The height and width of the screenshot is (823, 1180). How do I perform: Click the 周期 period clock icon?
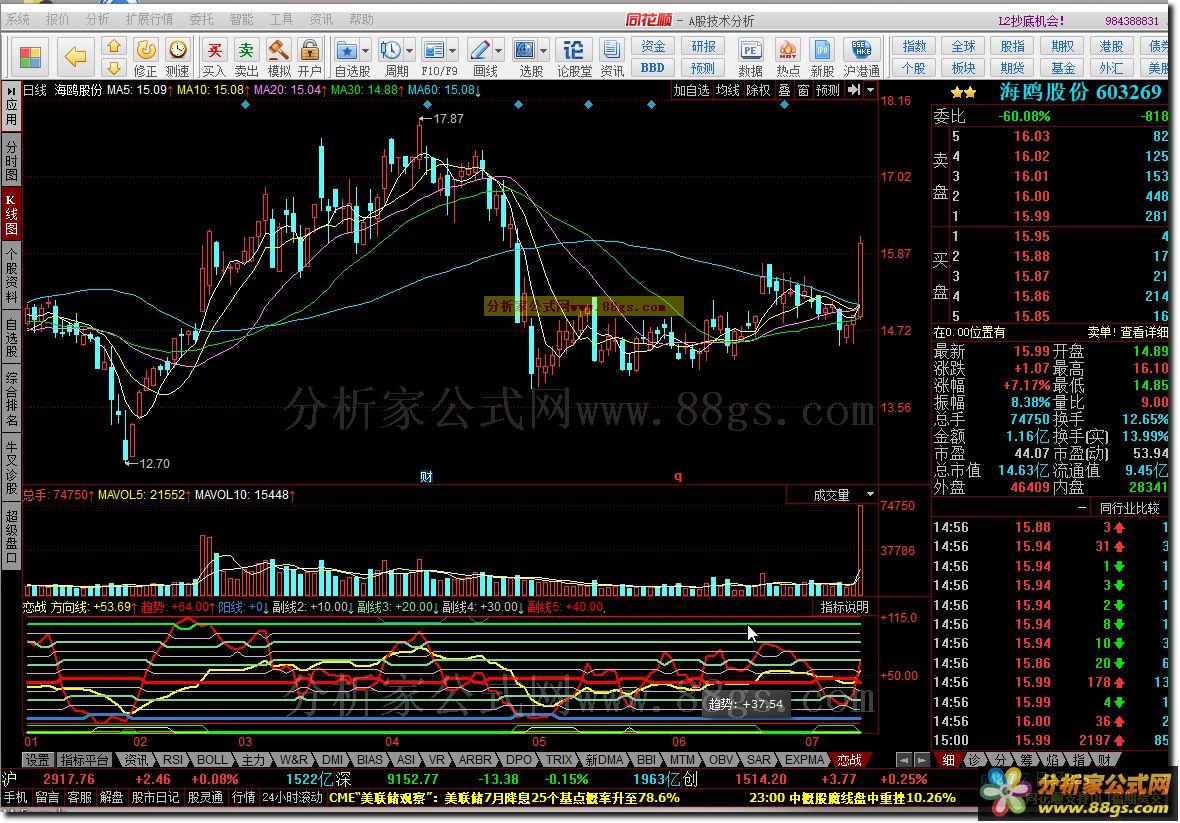coord(390,51)
